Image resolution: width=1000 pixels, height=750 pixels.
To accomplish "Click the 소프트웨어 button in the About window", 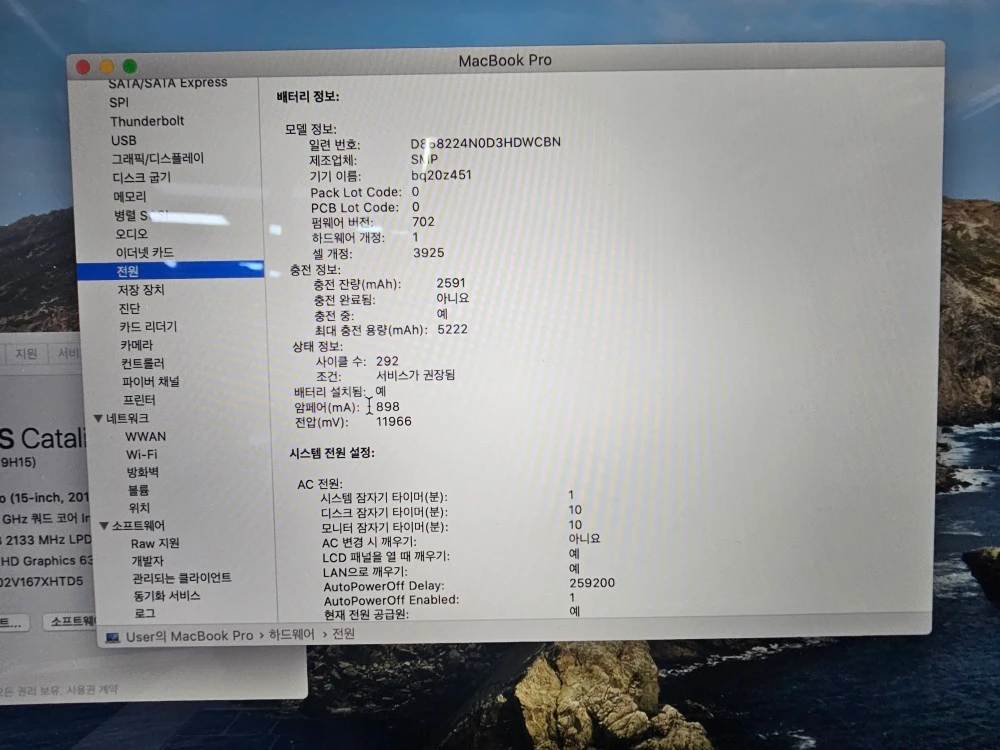I will [70, 621].
